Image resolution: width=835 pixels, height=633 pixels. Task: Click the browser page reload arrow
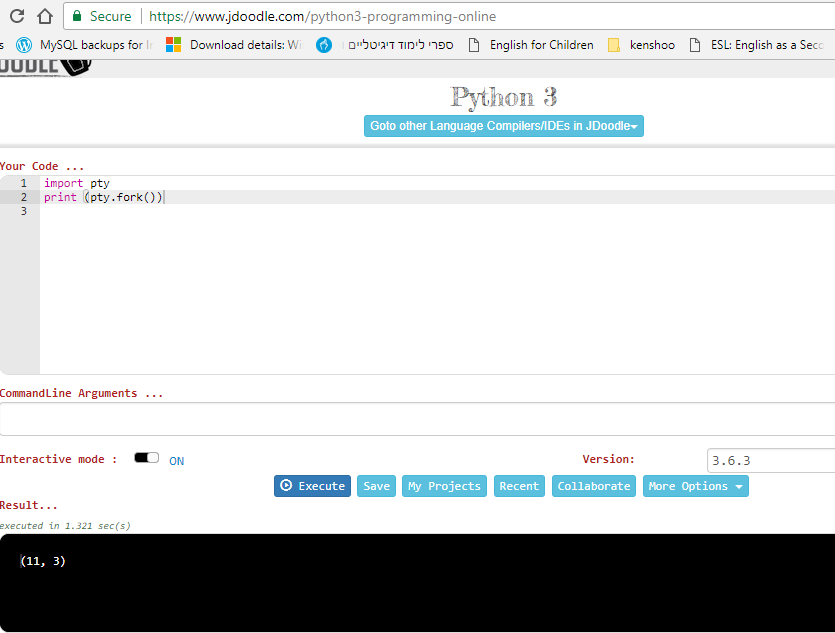16,16
